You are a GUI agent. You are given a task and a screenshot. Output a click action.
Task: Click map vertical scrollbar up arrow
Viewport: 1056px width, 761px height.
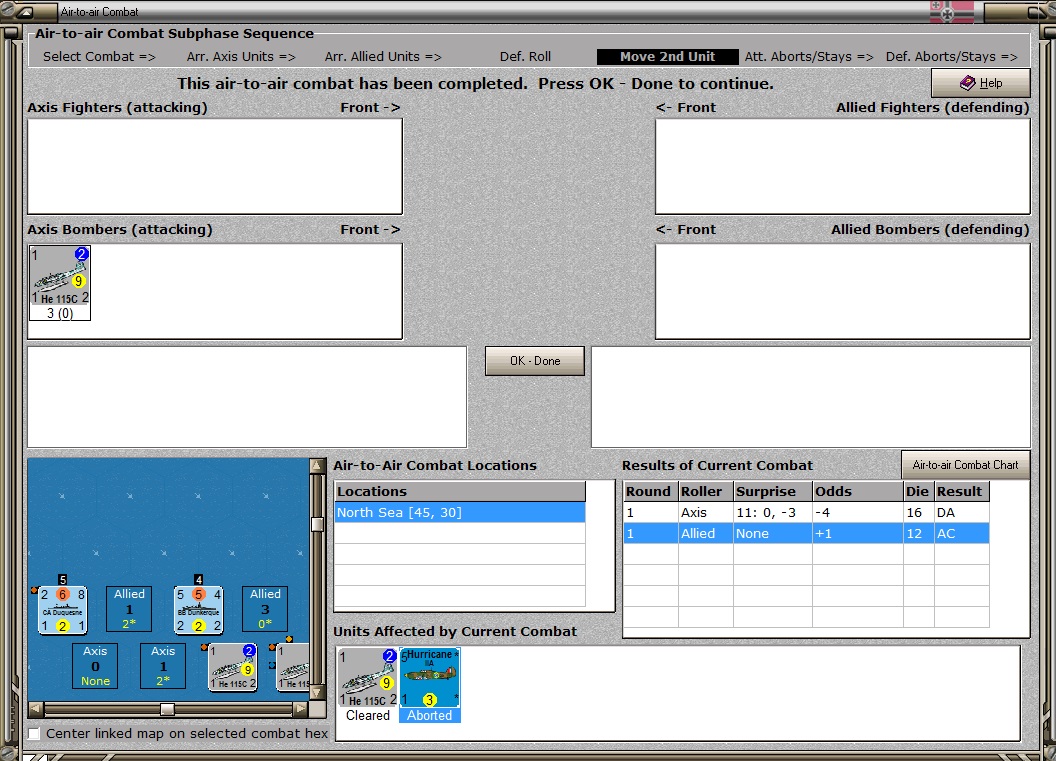[x=317, y=465]
